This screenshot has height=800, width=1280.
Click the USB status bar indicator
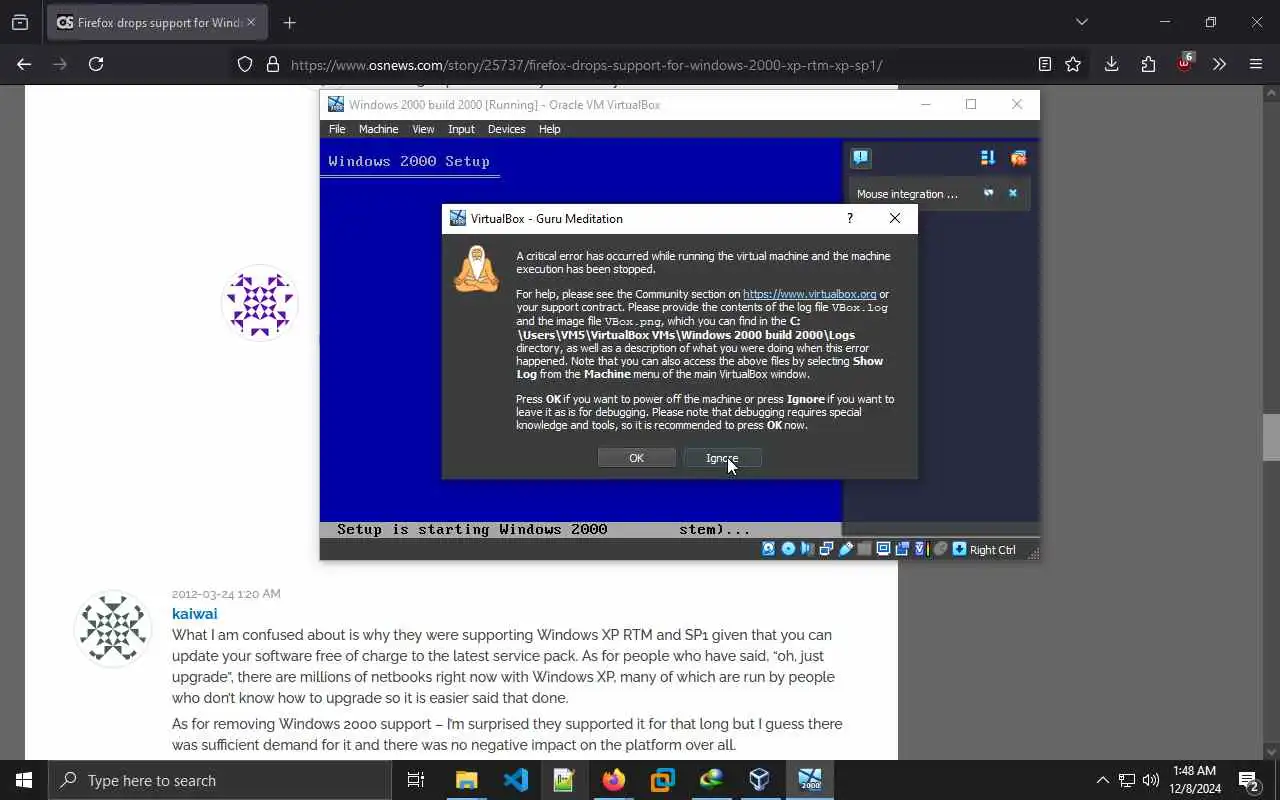pyautogui.click(x=846, y=549)
